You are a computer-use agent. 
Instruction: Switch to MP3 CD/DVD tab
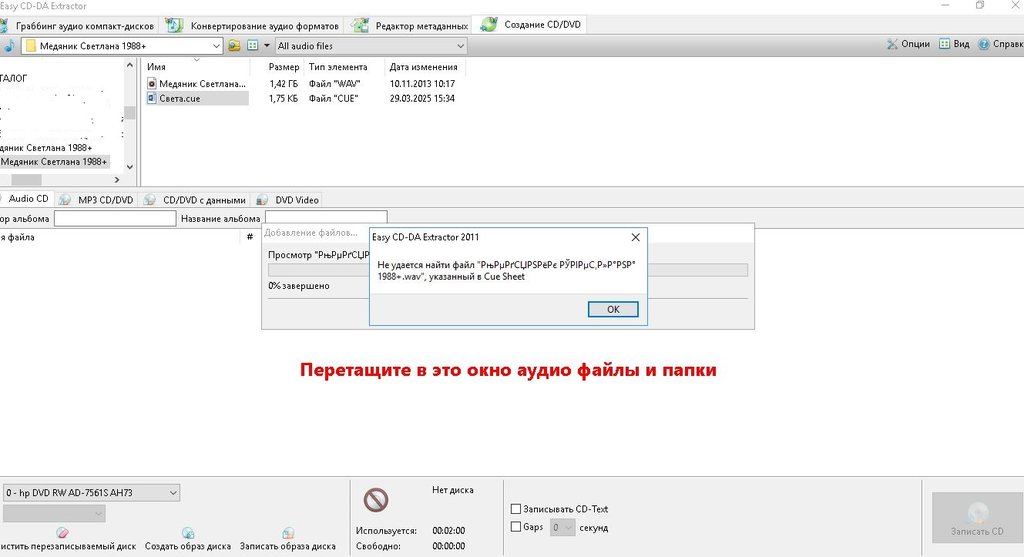click(106, 200)
